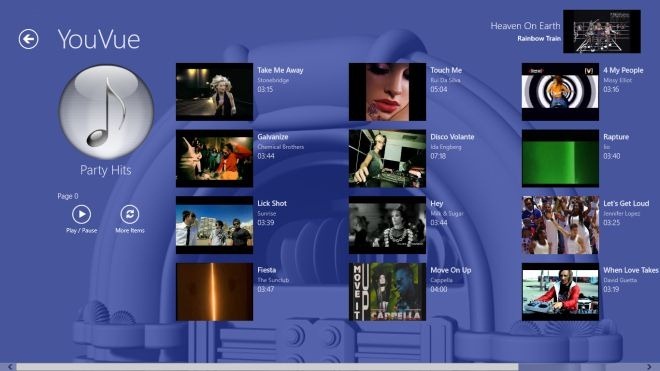Click the back arrow next to YouVue
660x371 pixels.
28,39
